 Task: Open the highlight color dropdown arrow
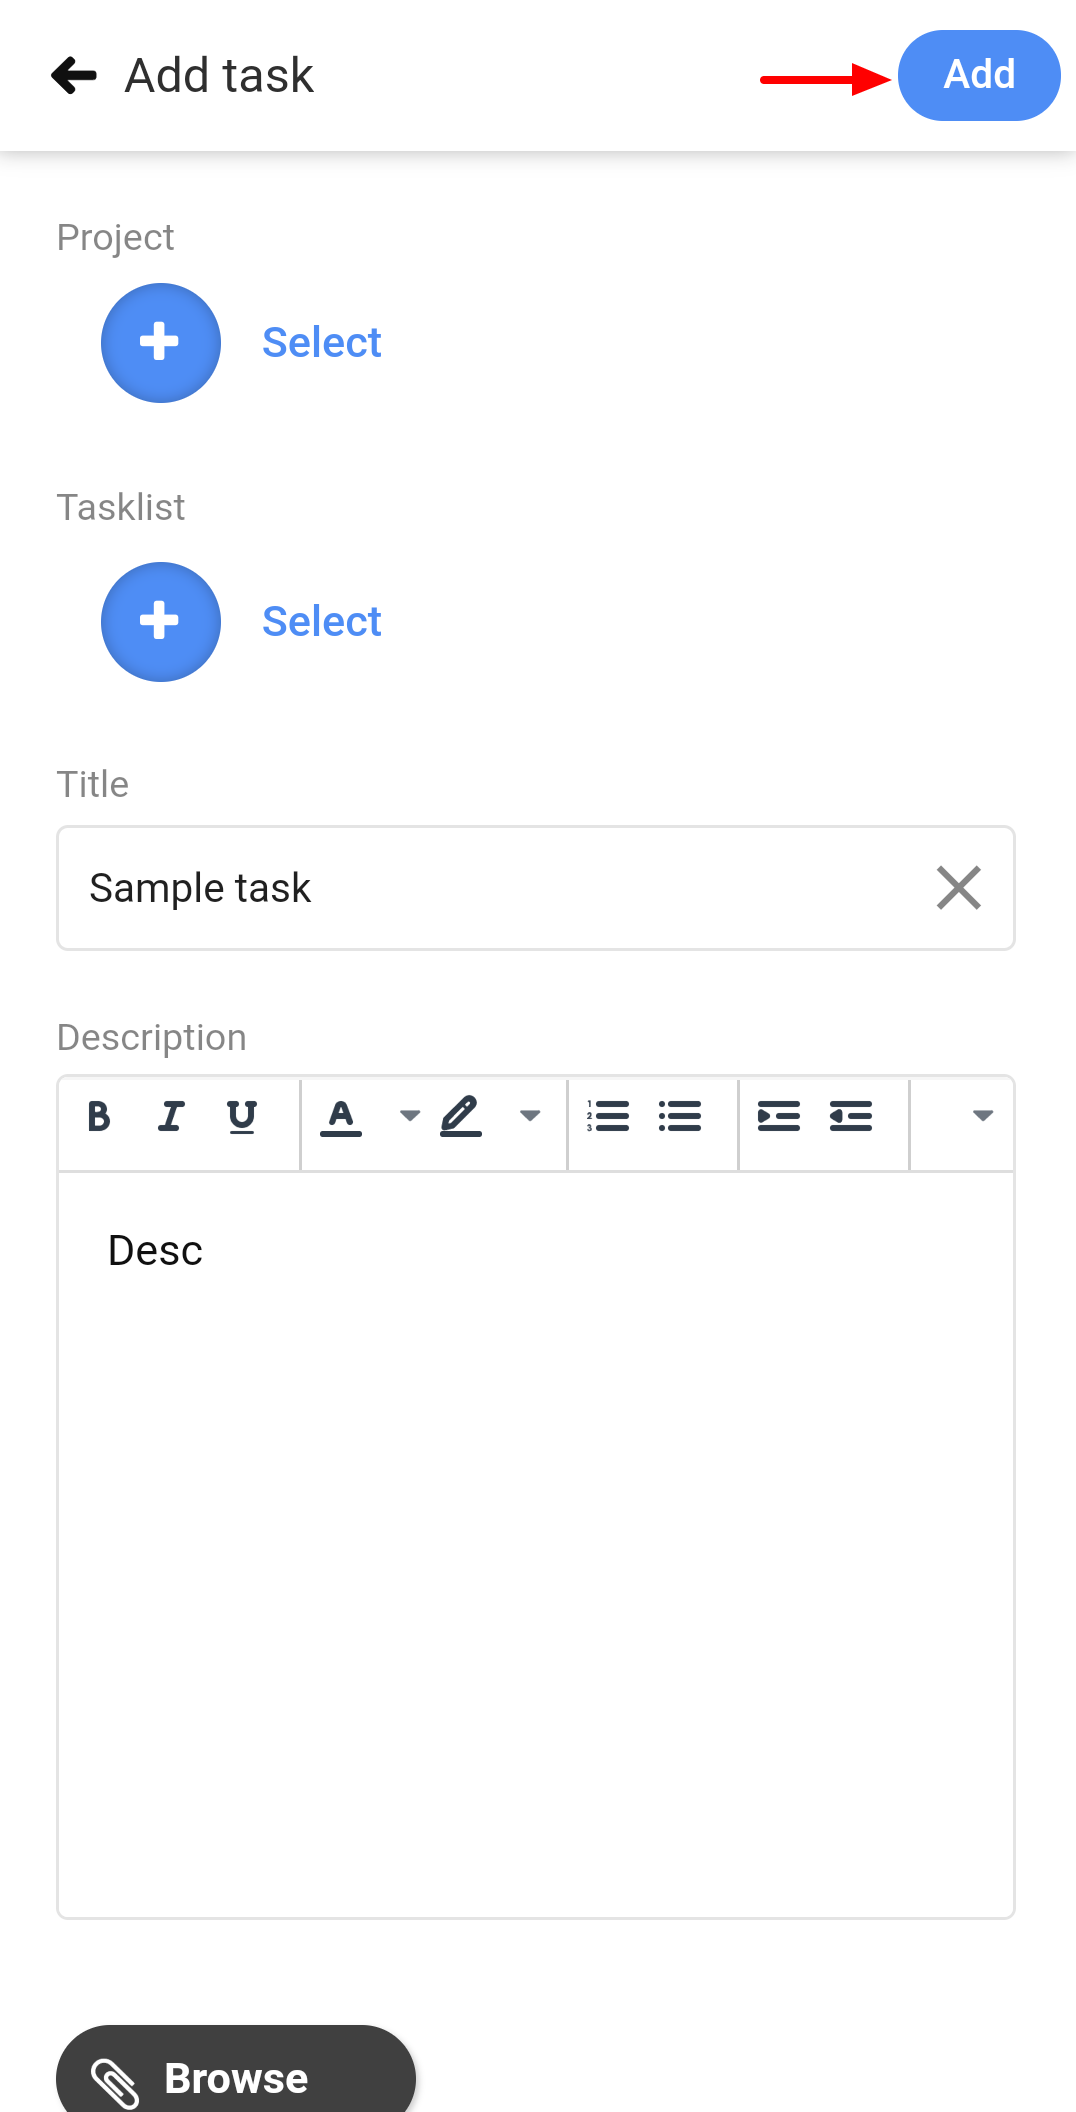point(530,1116)
